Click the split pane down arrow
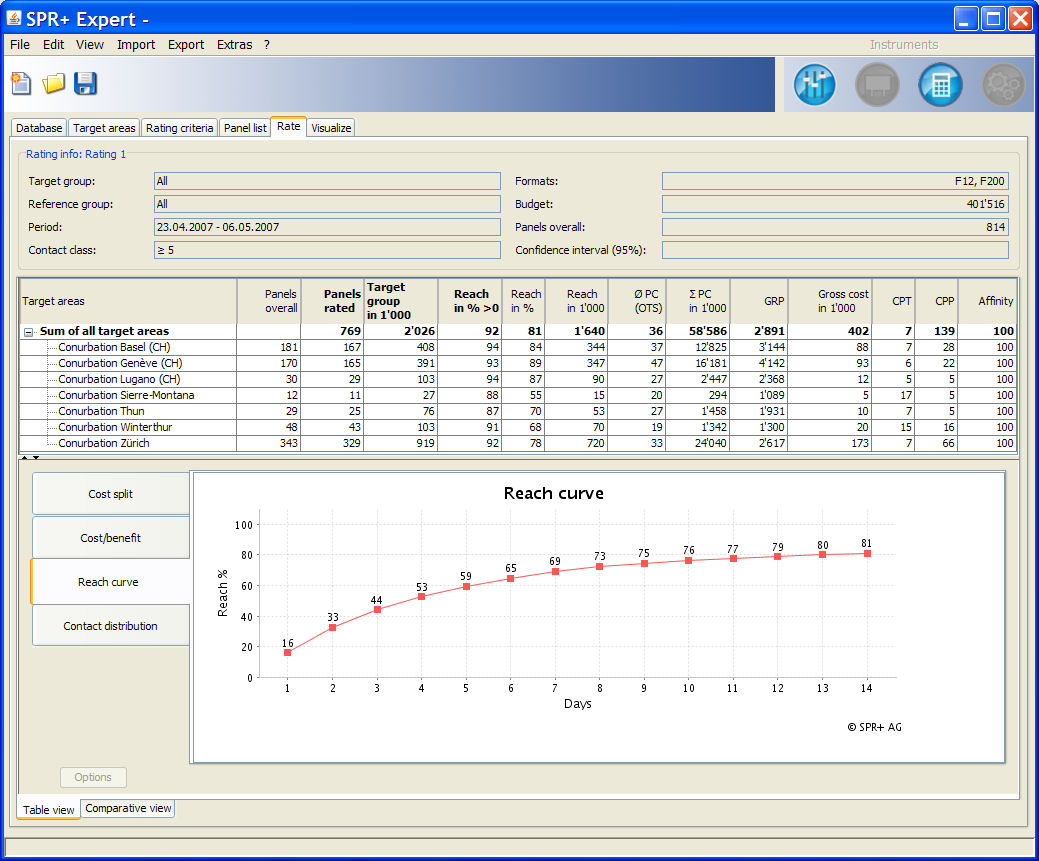This screenshot has width=1039, height=861. (x=36, y=457)
